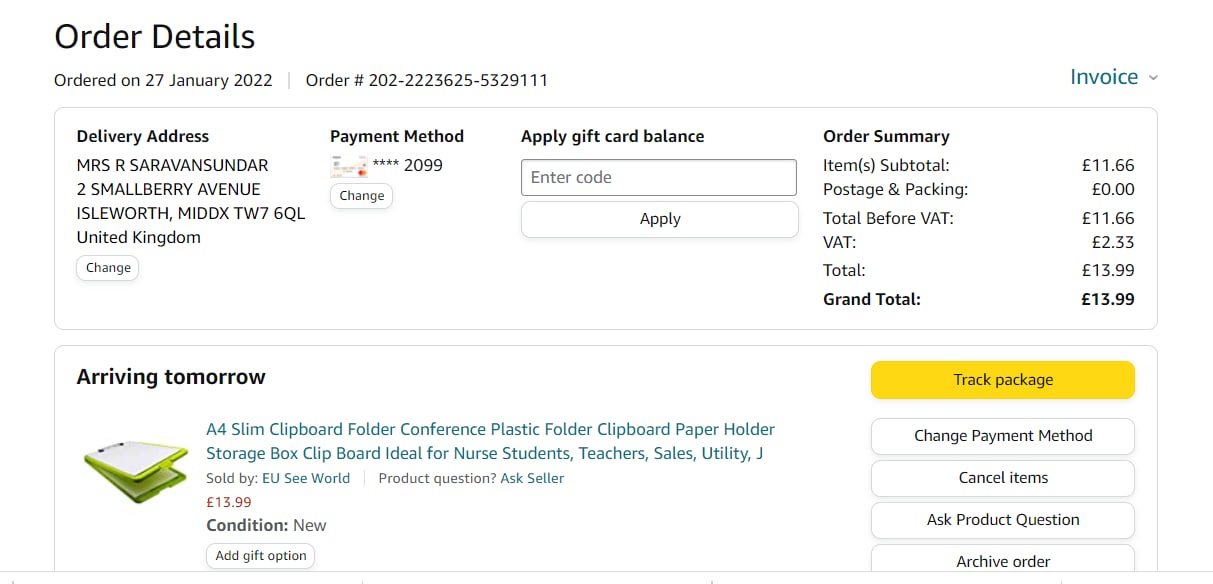
Task: Click the order number 202-2223625-5329111
Action: (458, 80)
